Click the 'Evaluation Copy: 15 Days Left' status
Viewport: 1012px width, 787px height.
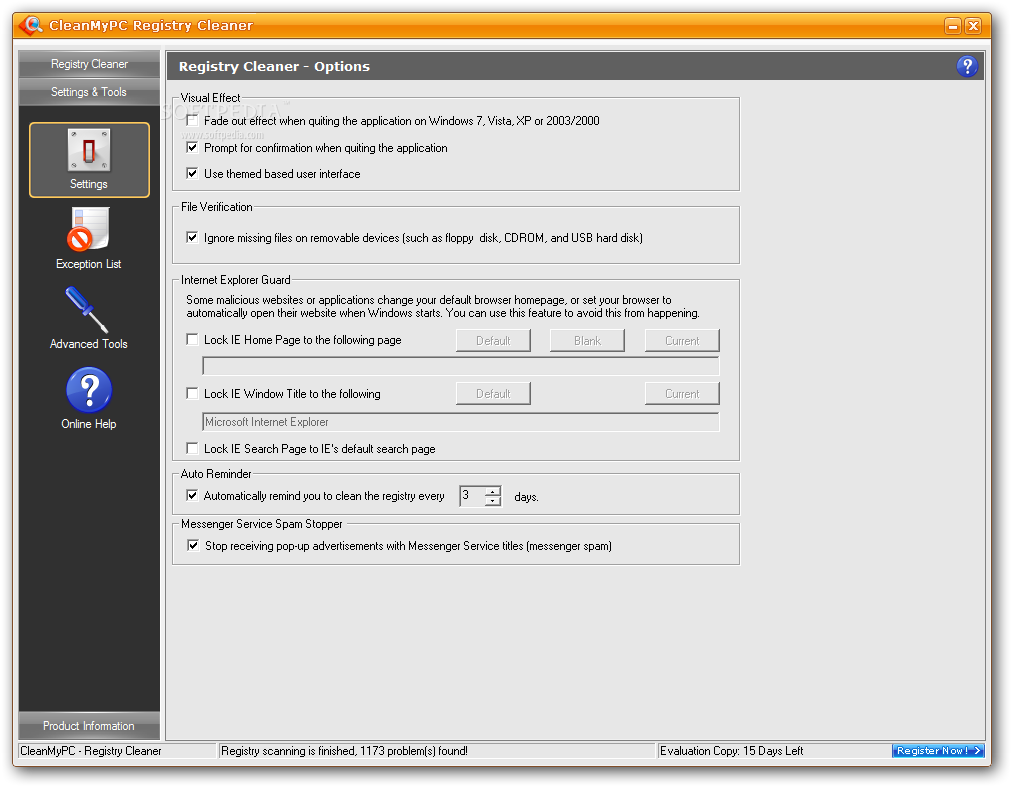[731, 751]
